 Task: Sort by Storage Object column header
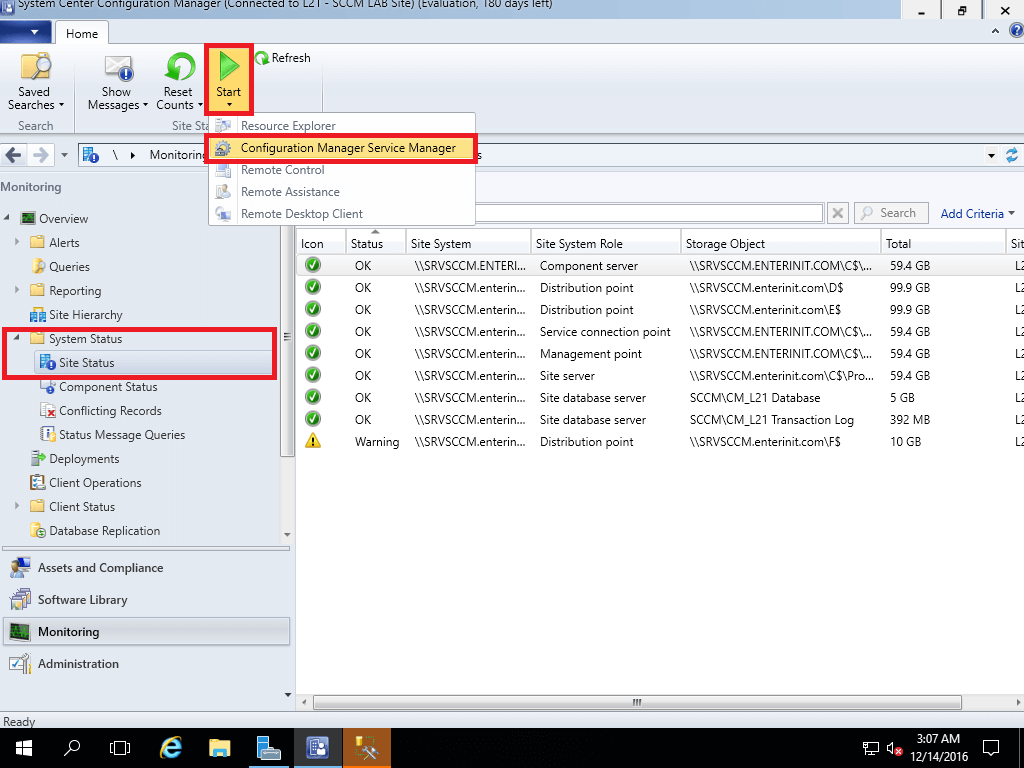780,243
